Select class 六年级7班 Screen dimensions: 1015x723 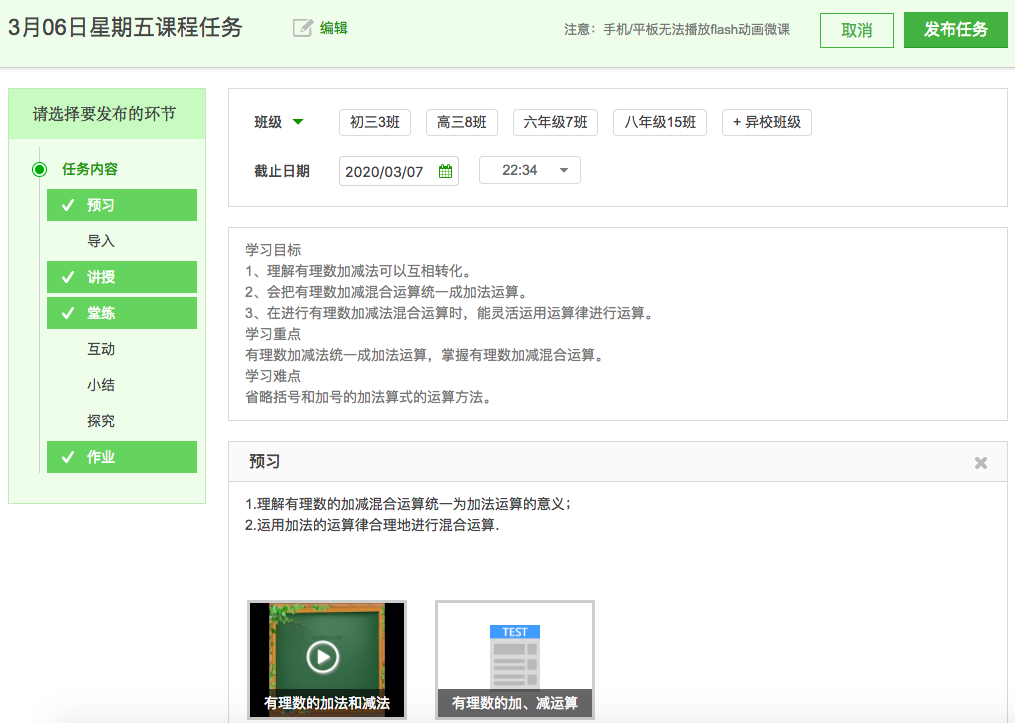[x=555, y=122]
